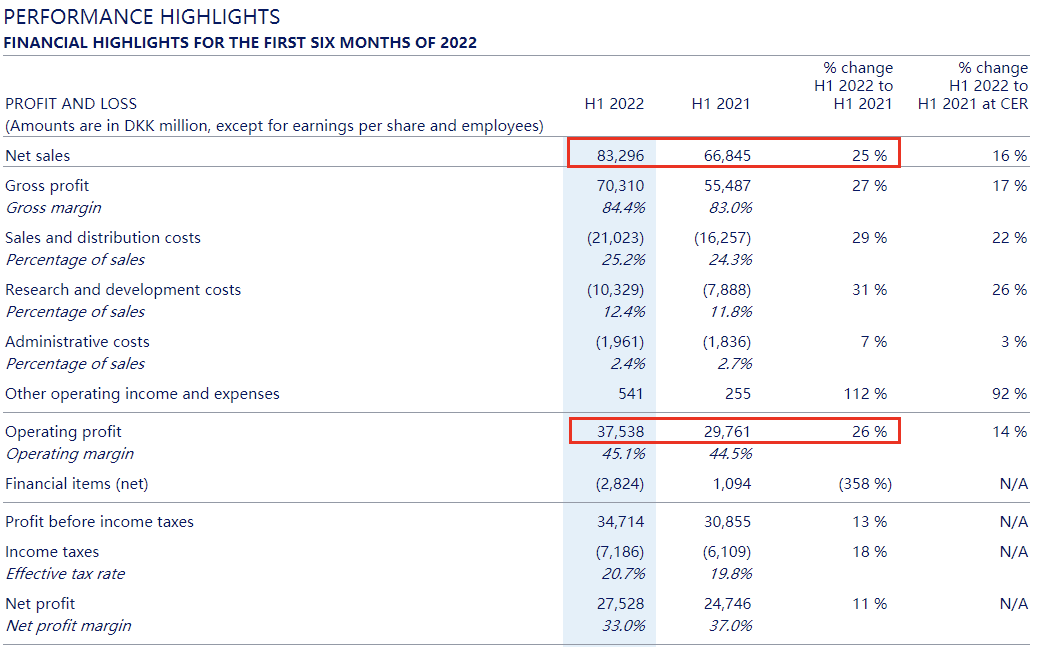Select Operating profit value 37,538
Viewport: 1042px width, 647px height.
(620, 432)
